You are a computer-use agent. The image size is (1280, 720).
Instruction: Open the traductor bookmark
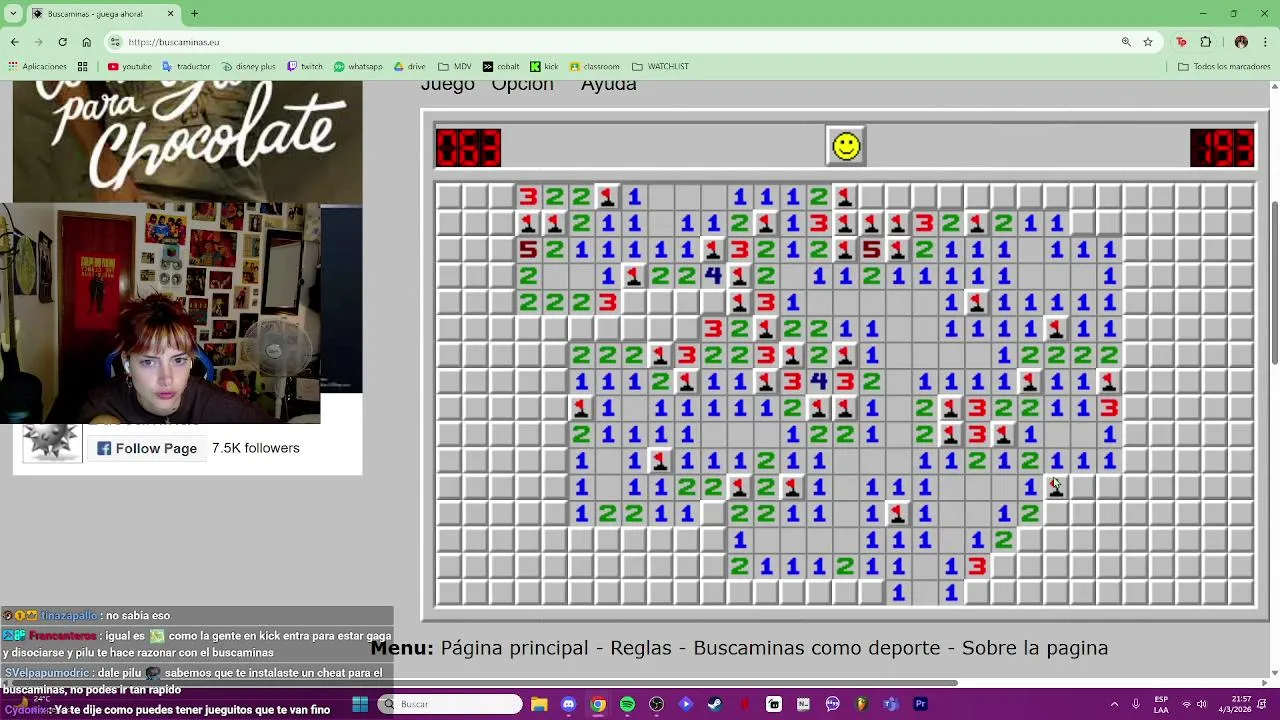click(186, 67)
